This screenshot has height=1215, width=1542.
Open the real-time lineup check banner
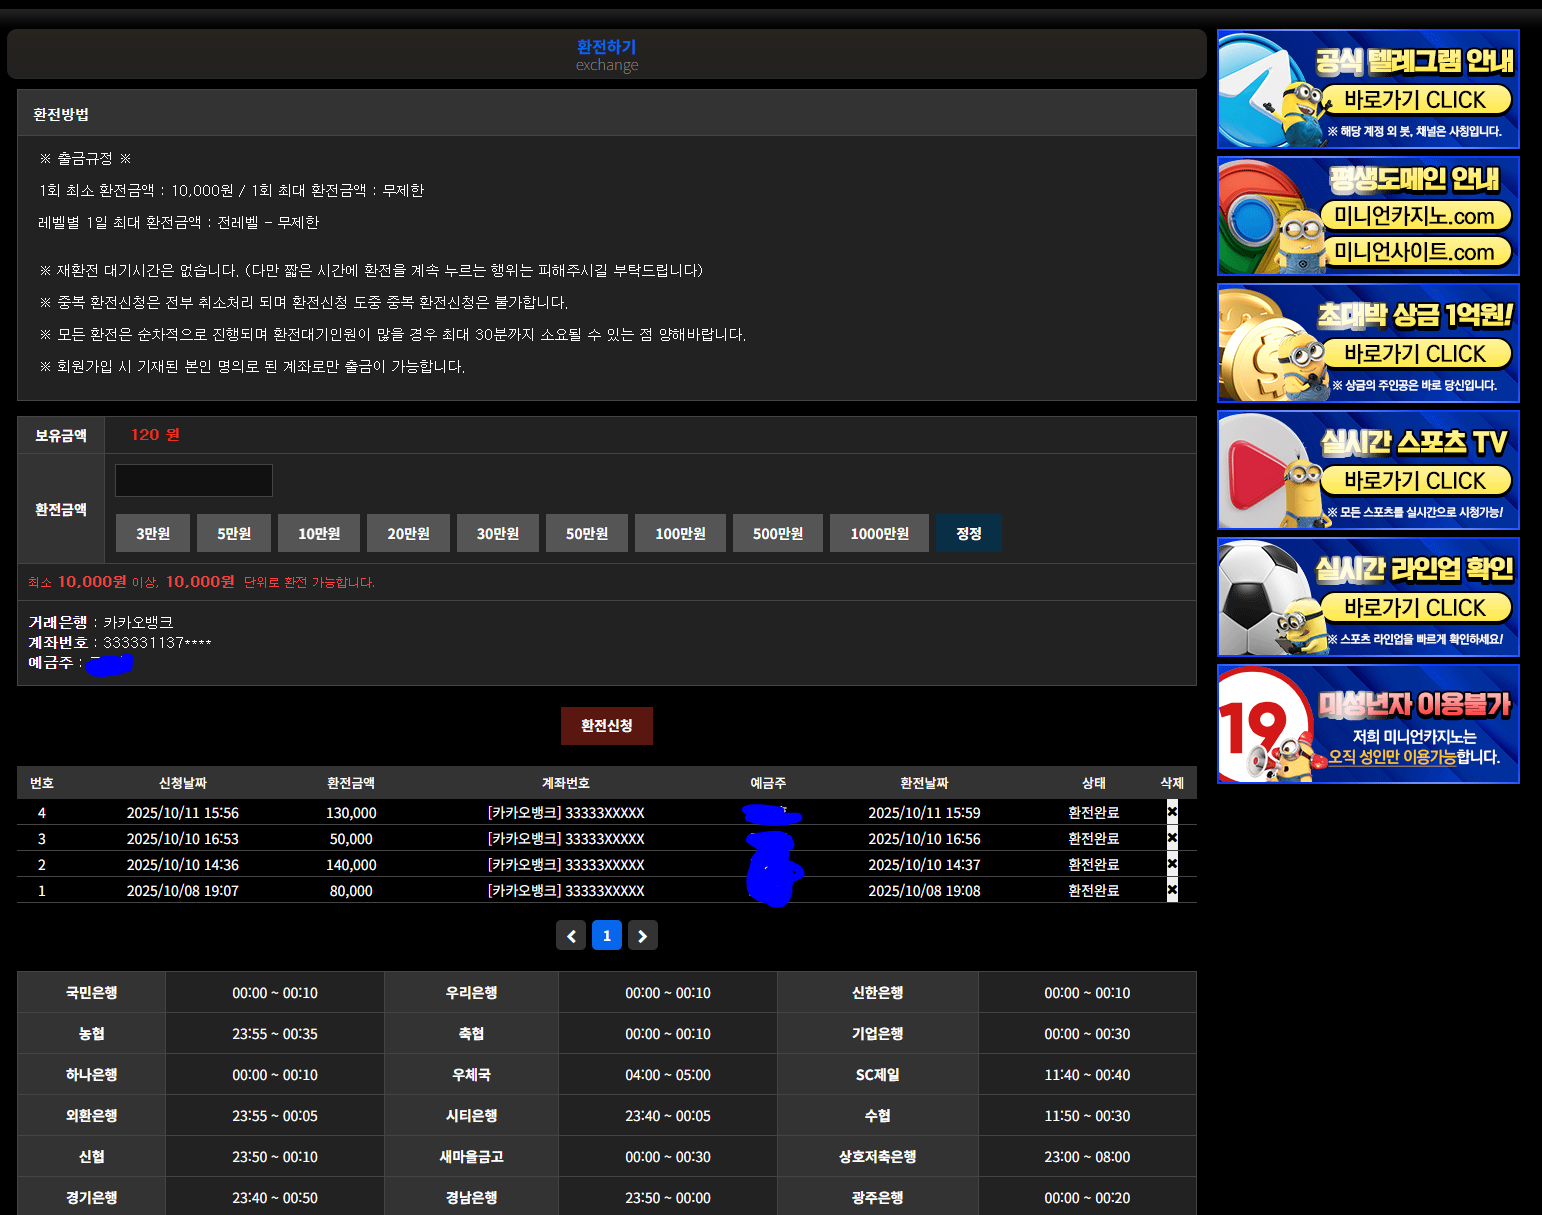1367,597
